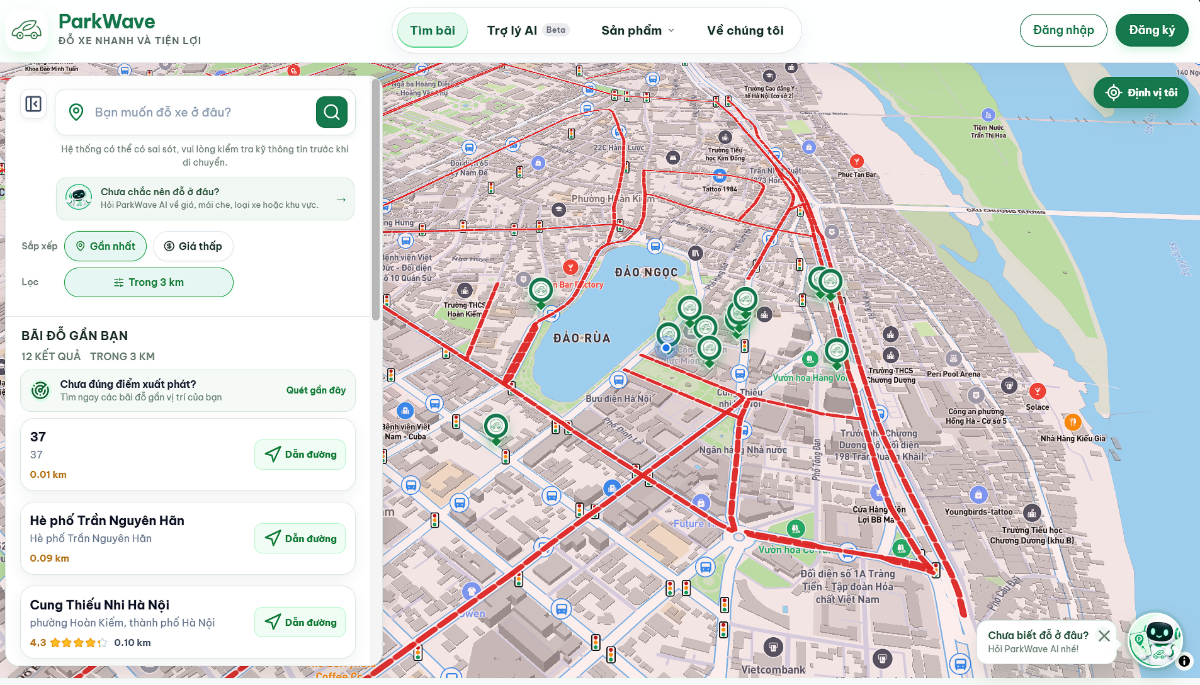
Task: Click the 'Hỏi ParkWave AI nhé!' popup text
Action: coord(1033,648)
